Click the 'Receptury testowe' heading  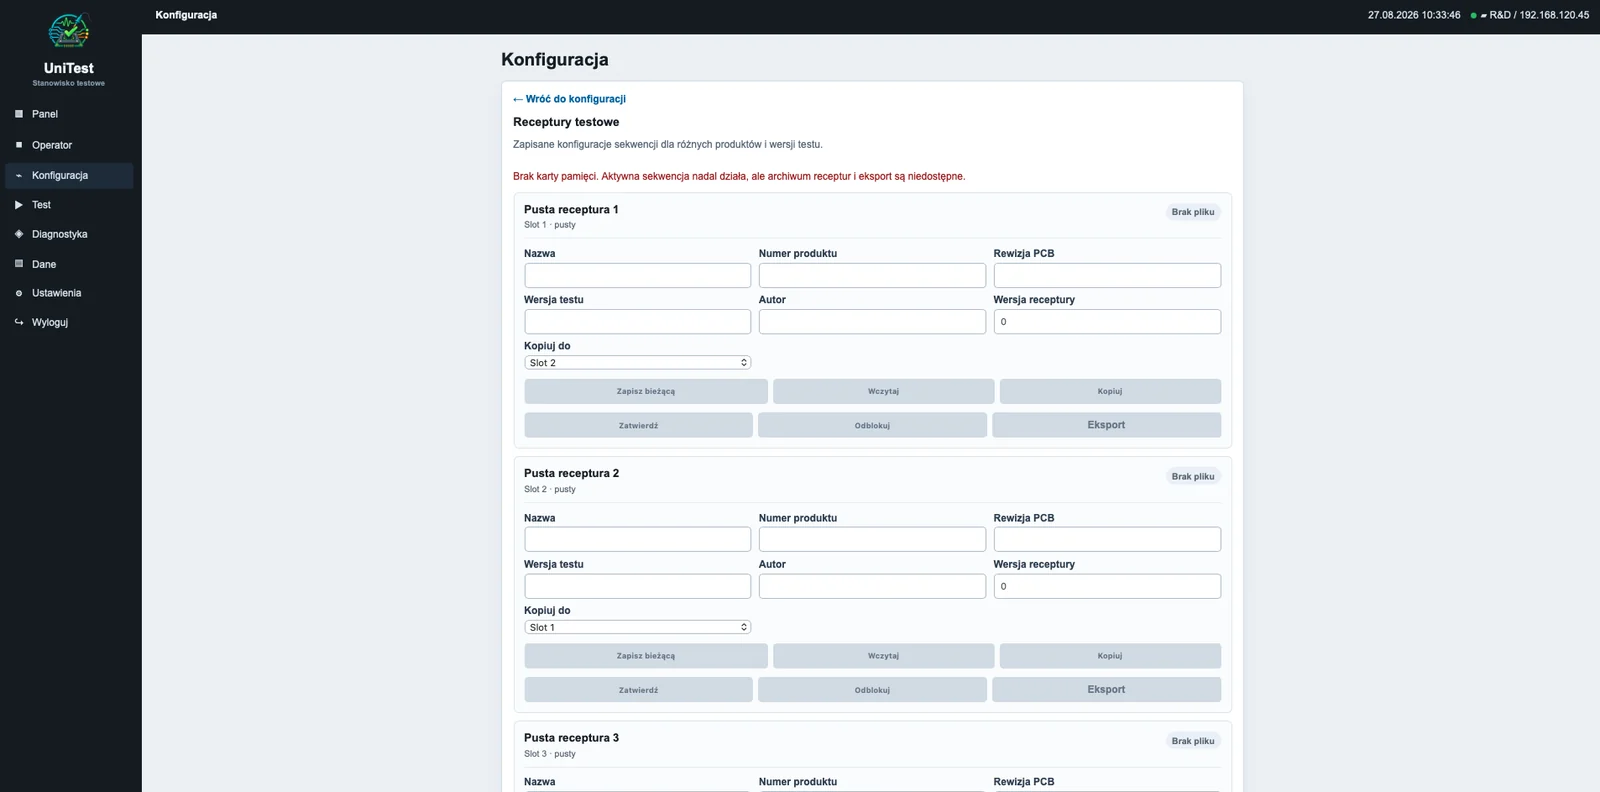(x=566, y=122)
